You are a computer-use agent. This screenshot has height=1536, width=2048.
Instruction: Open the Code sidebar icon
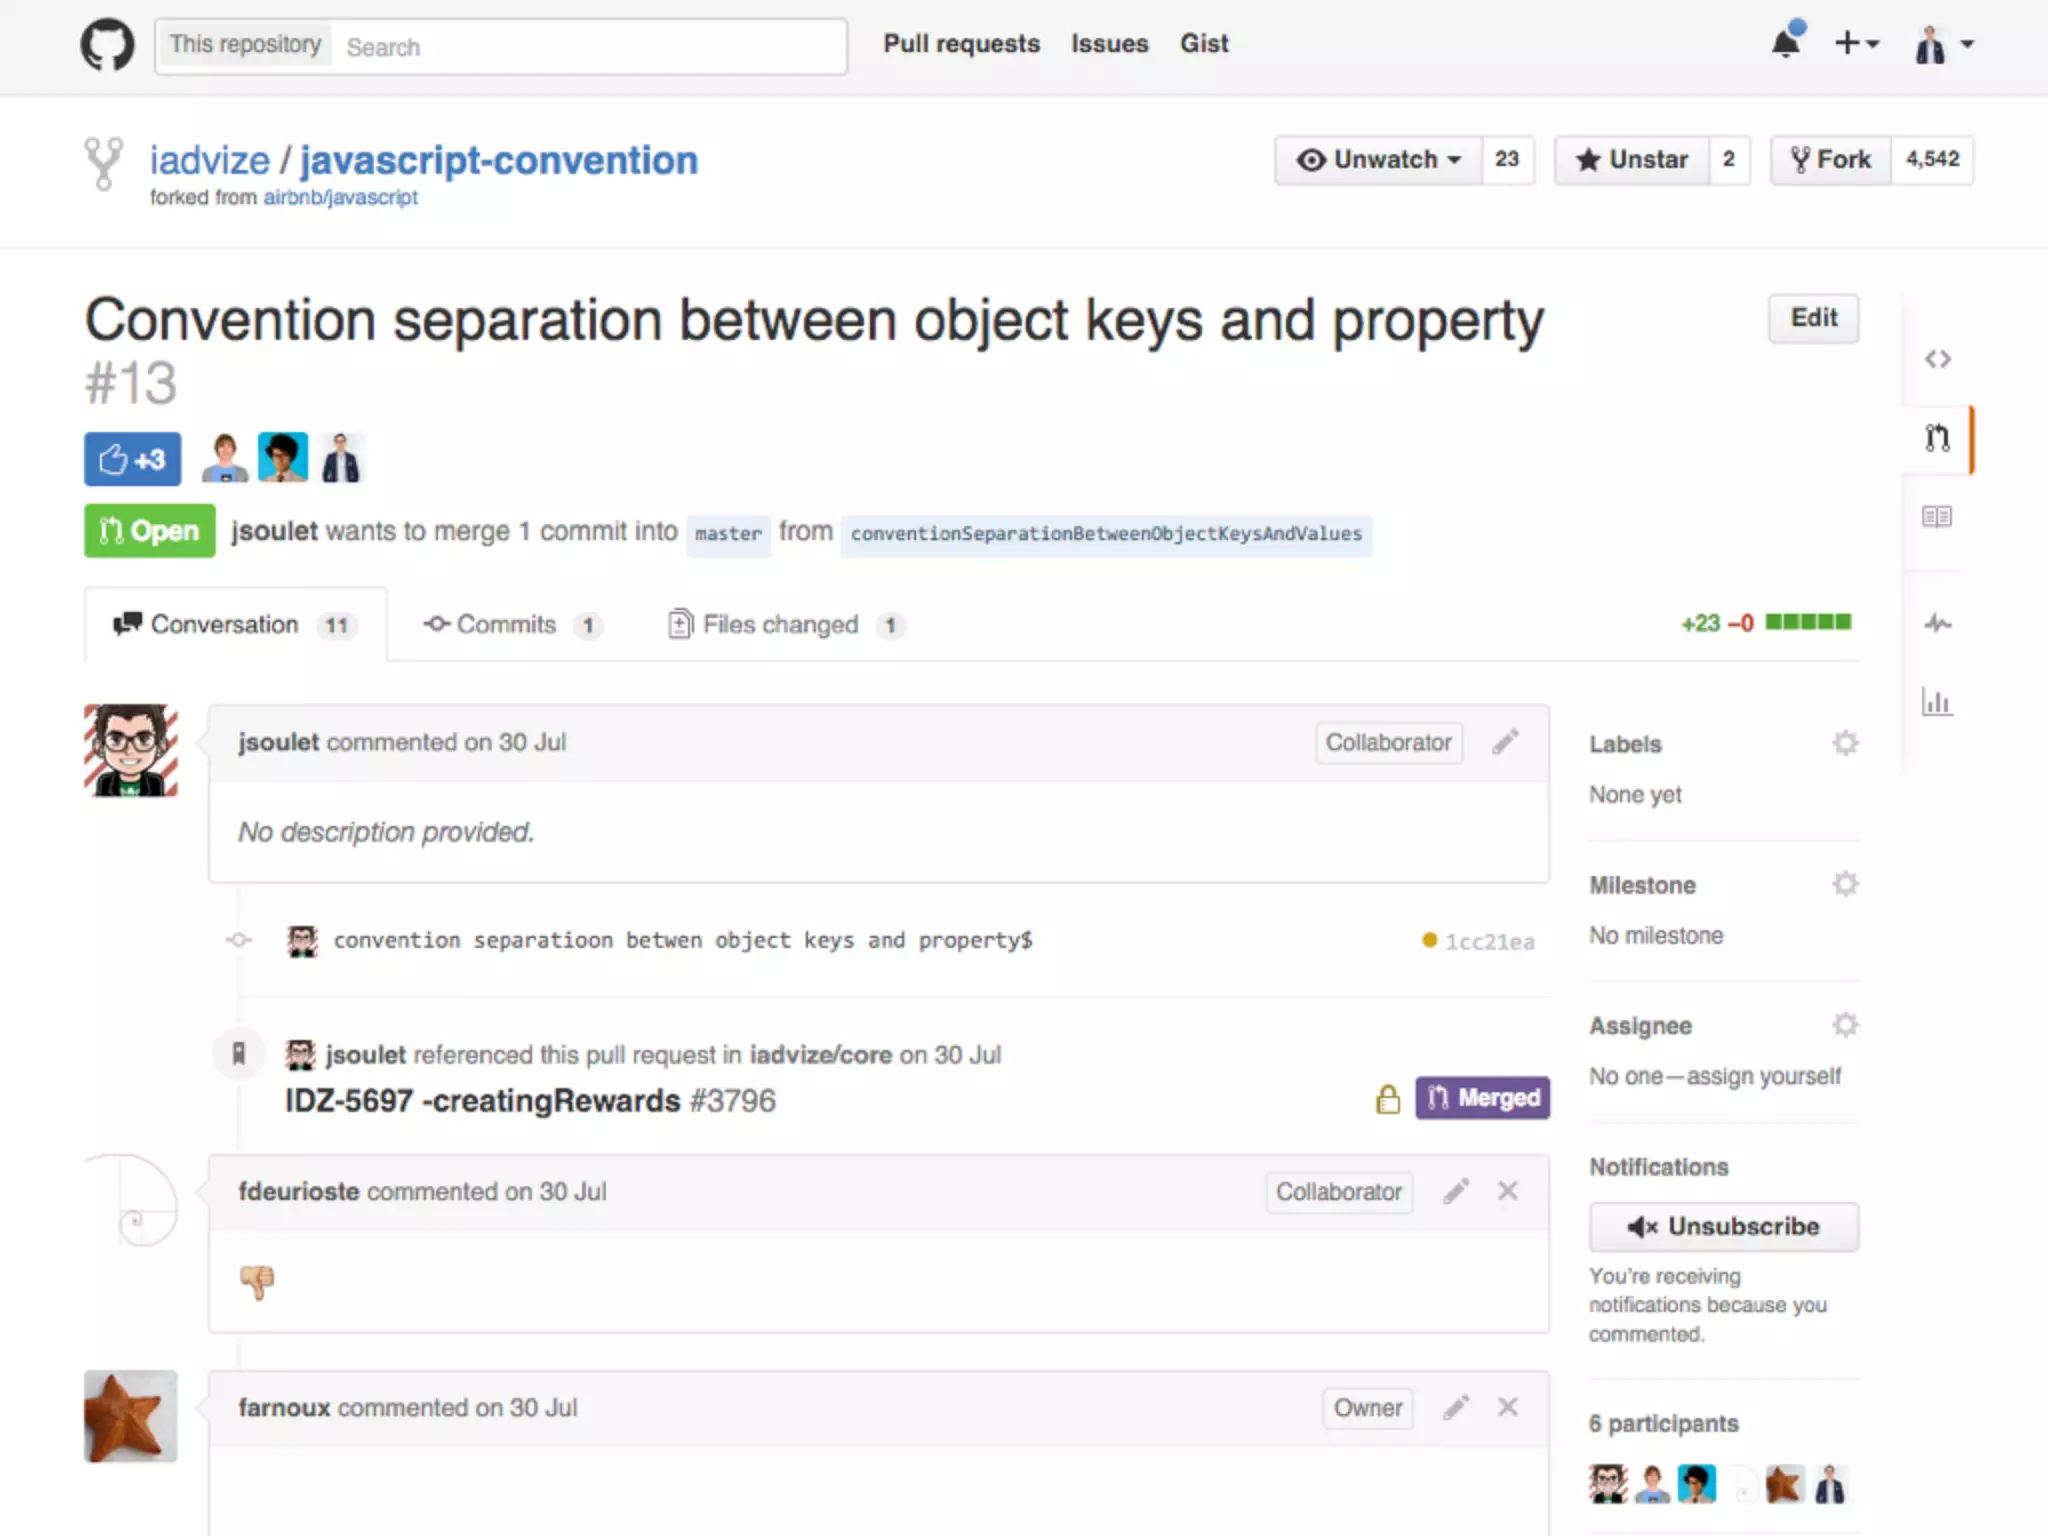(1937, 359)
